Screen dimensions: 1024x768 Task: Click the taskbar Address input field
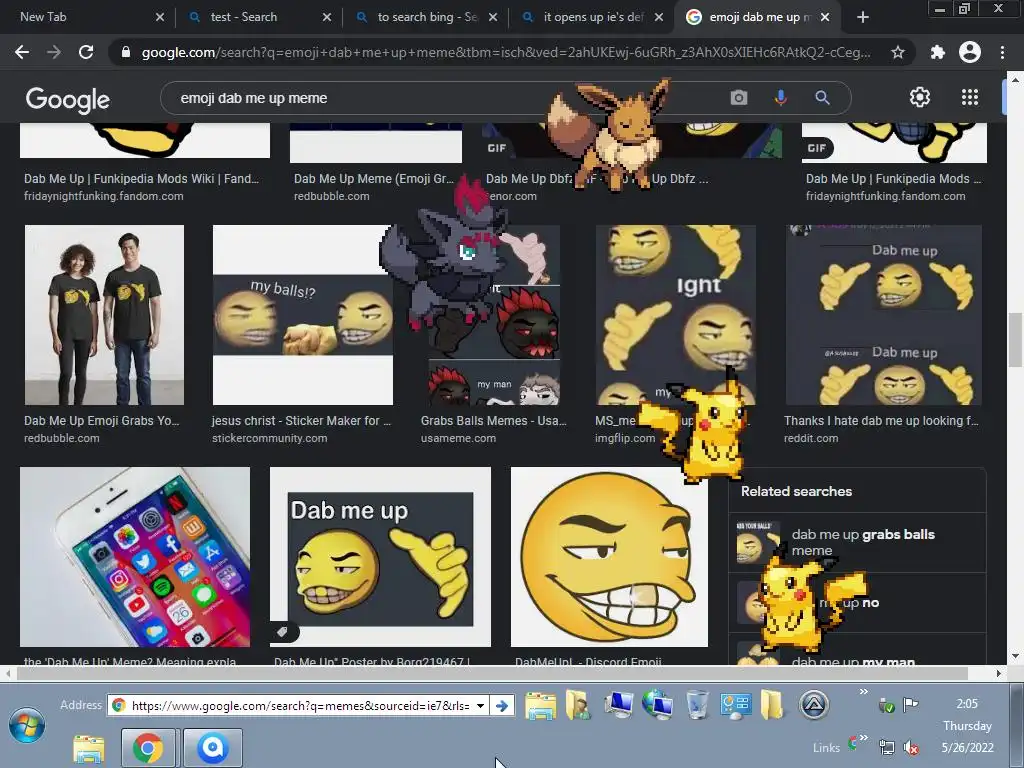[300, 705]
